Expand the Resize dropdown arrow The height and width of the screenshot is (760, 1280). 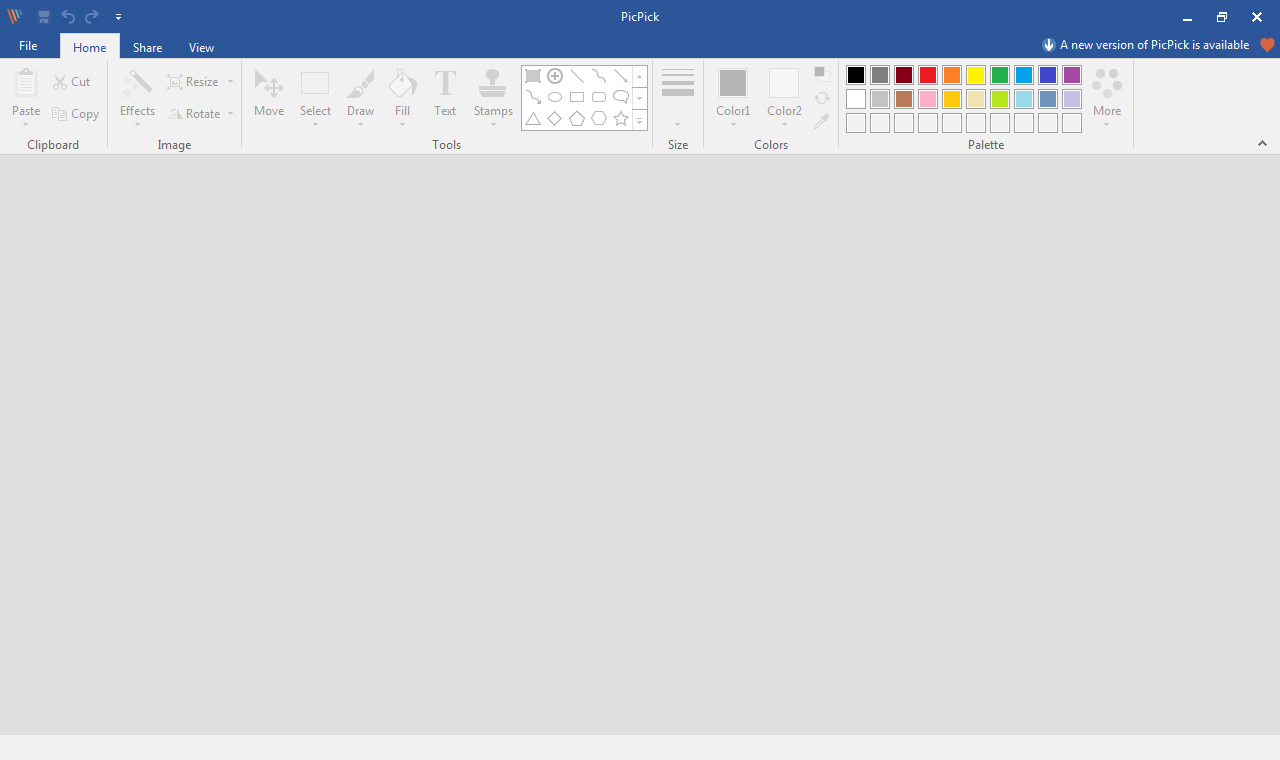click(230, 82)
